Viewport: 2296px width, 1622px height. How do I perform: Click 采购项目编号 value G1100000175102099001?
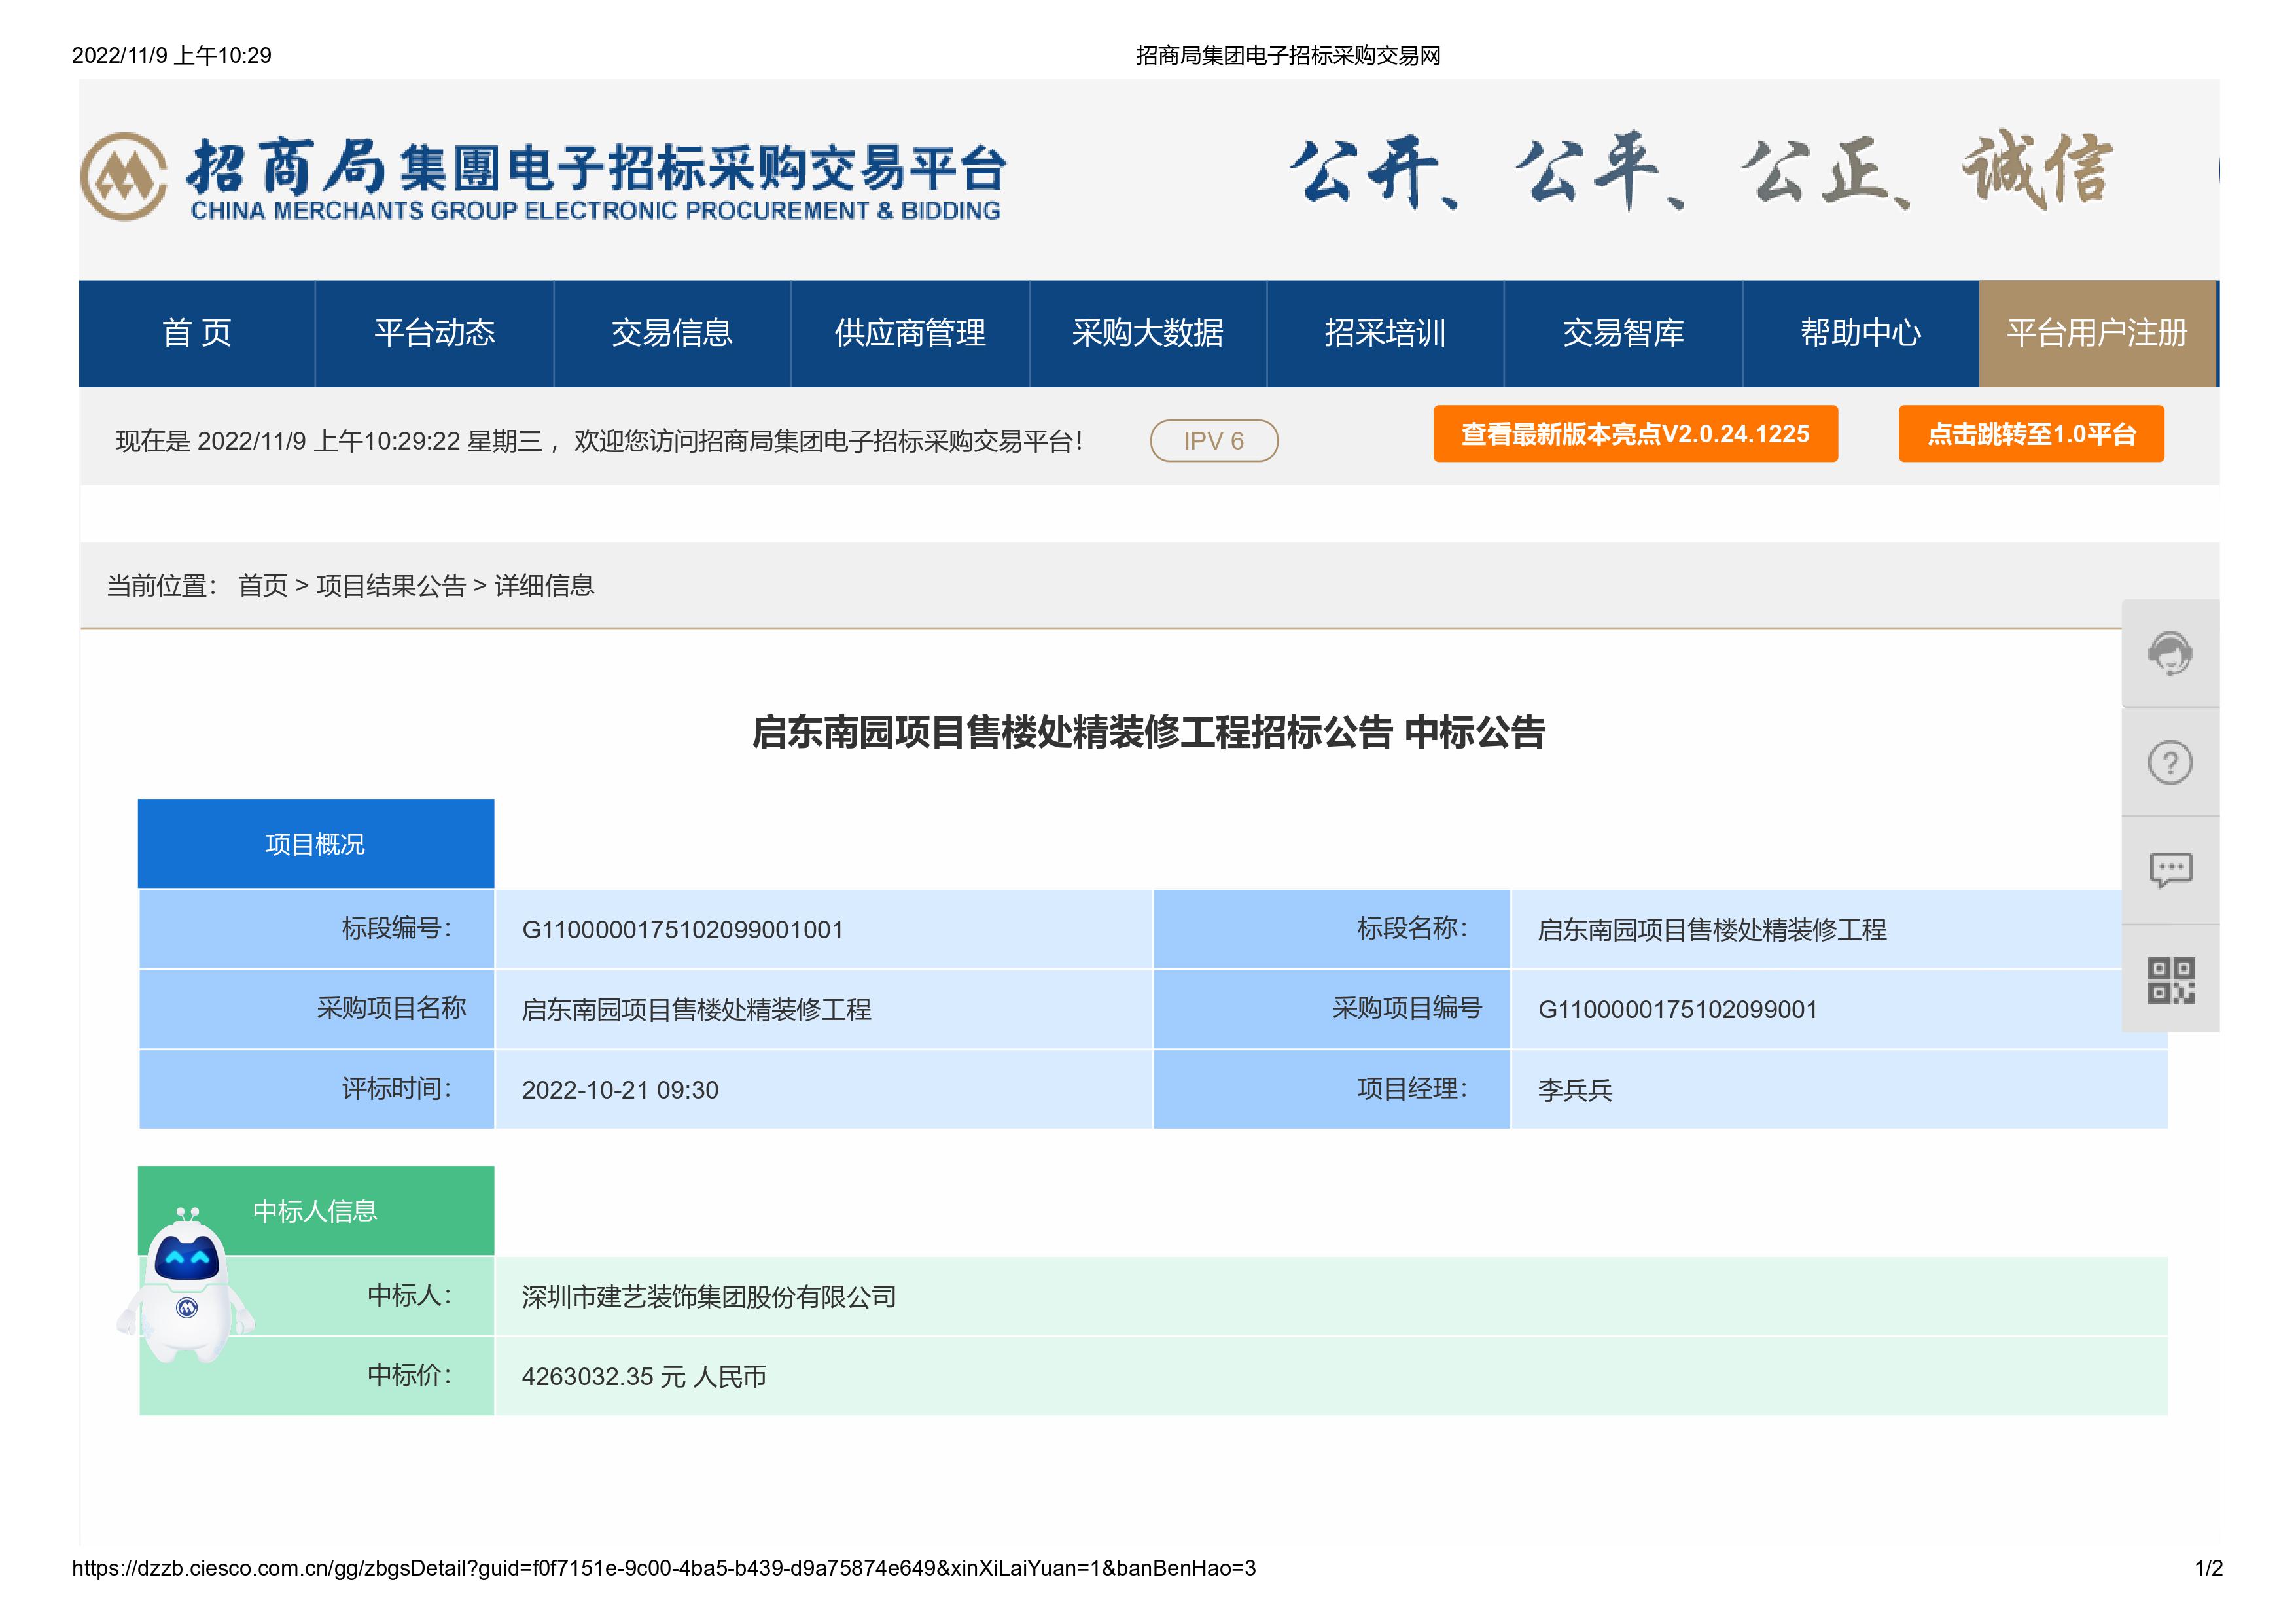click(1678, 1010)
